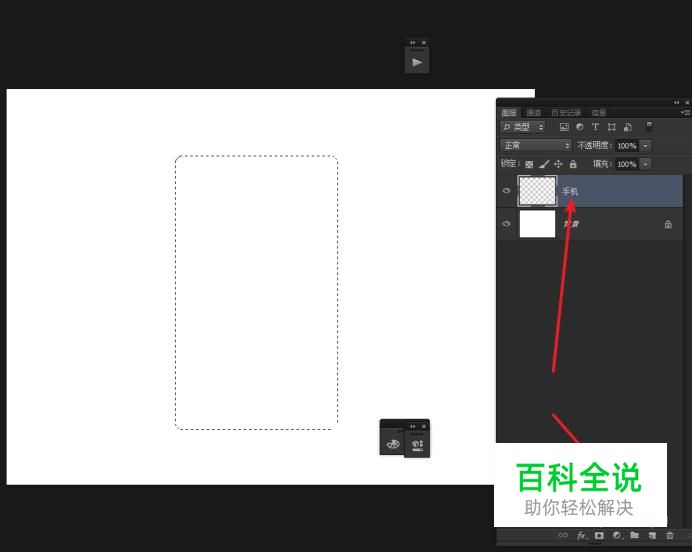
Task: Delete layer with trash icon
Action: 669,535
